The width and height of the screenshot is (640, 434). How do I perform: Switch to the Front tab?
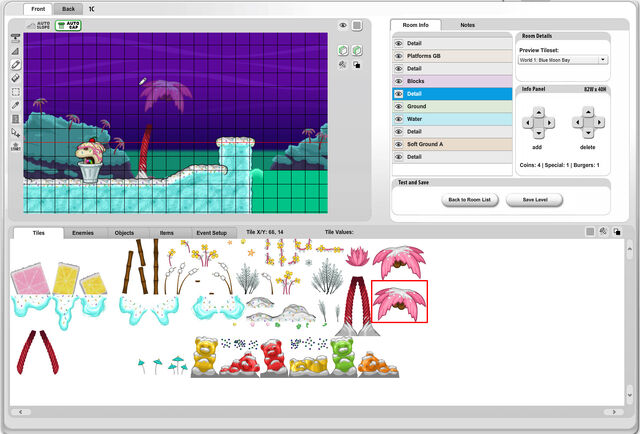point(38,9)
